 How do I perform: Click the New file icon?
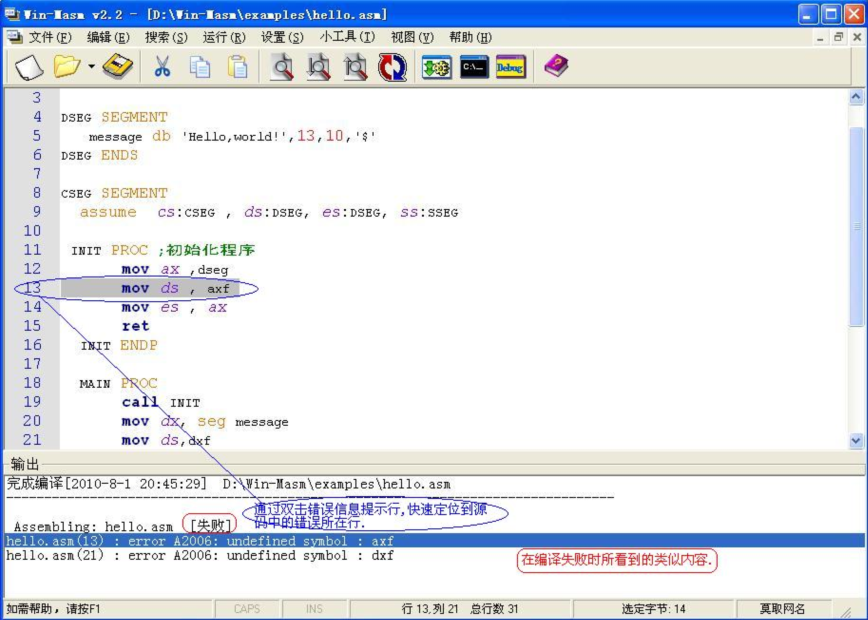[29, 67]
